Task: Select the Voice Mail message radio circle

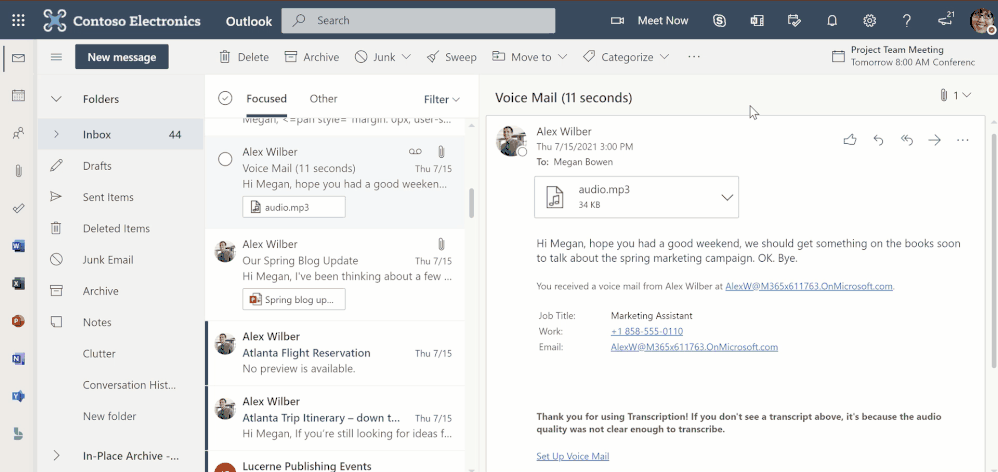Action: coord(225,160)
